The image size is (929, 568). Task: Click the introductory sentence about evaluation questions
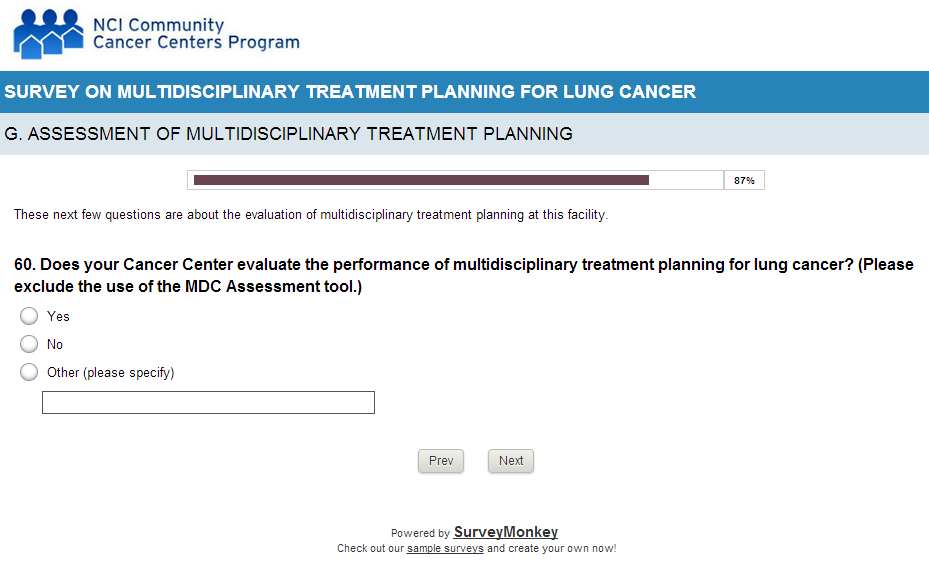[x=311, y=214]
